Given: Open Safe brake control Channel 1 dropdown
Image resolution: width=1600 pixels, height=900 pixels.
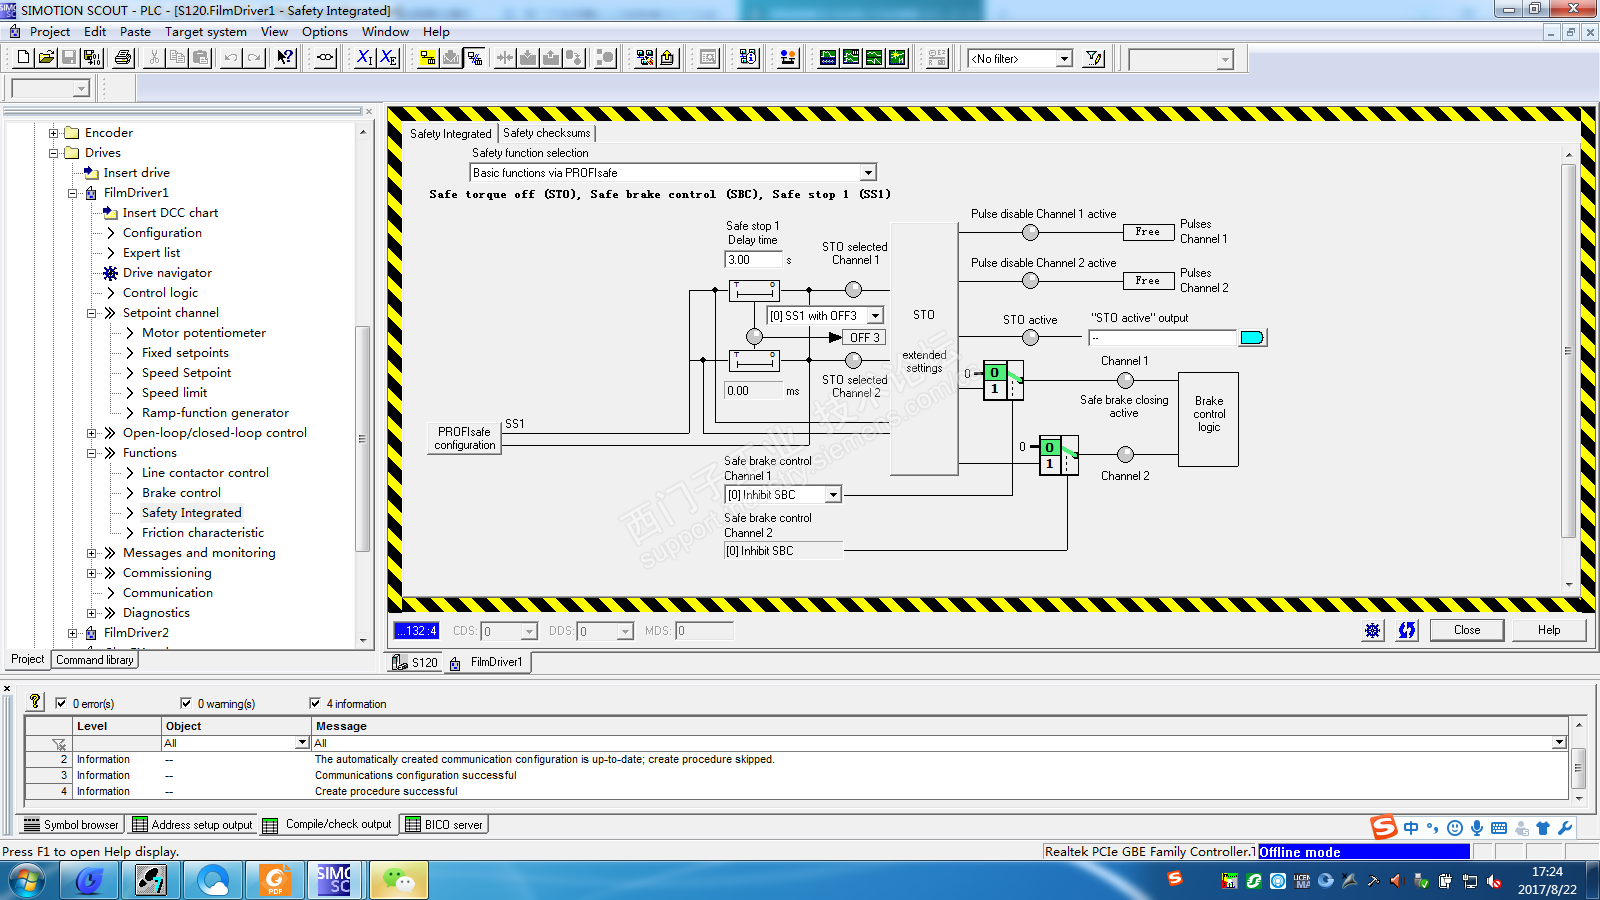Looking at the screenshot, I should [x=833, y=495].
